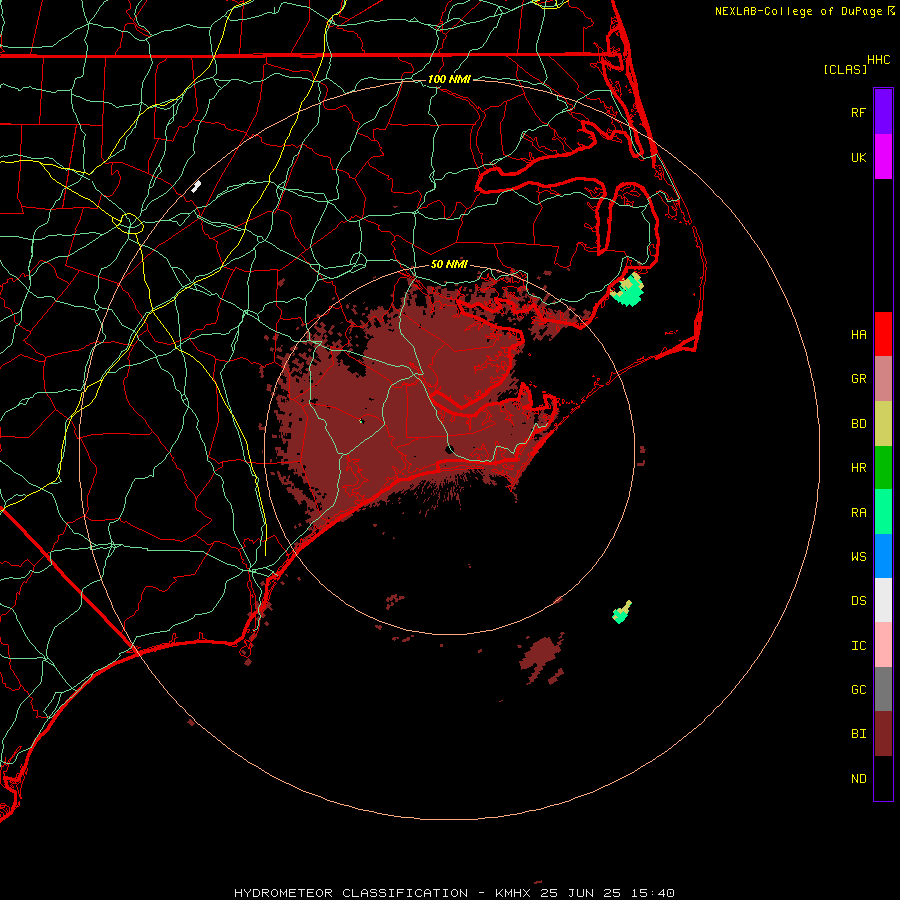Viewport: 900px width, 900px height.
Task: Click the RA legend label
Action: pyautogui.click(x=858, y=513)
